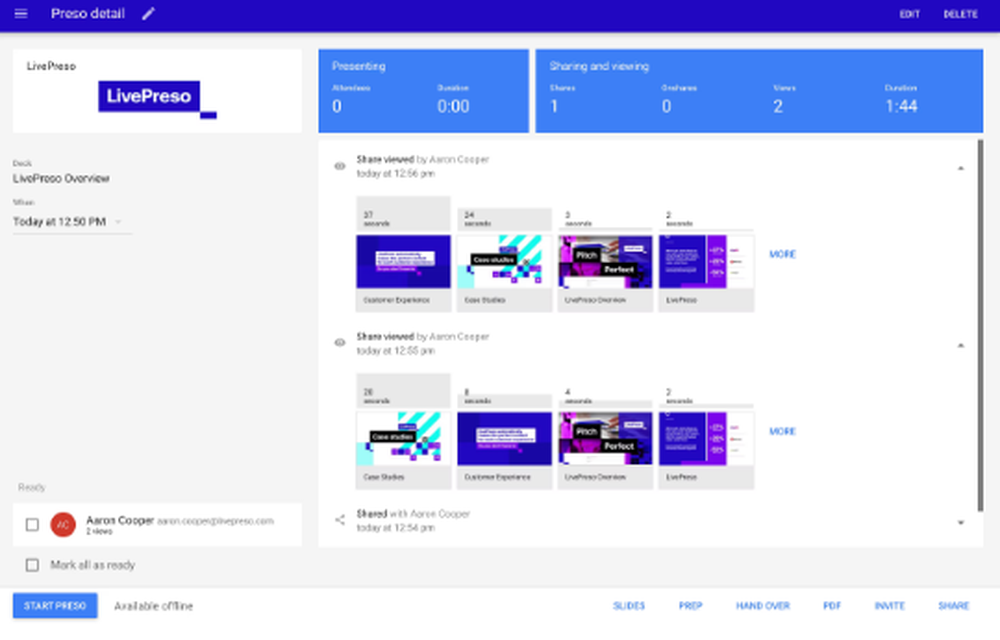The width and height of the screenshot is (1000, 640).
Task: Click the START PRESO button
Action: (55, 606)
